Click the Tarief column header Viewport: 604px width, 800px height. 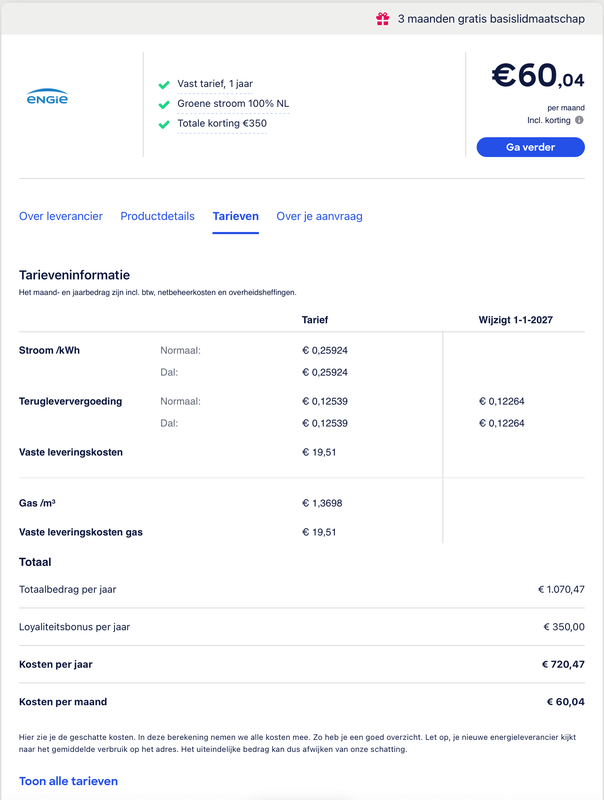pos(315,320)
